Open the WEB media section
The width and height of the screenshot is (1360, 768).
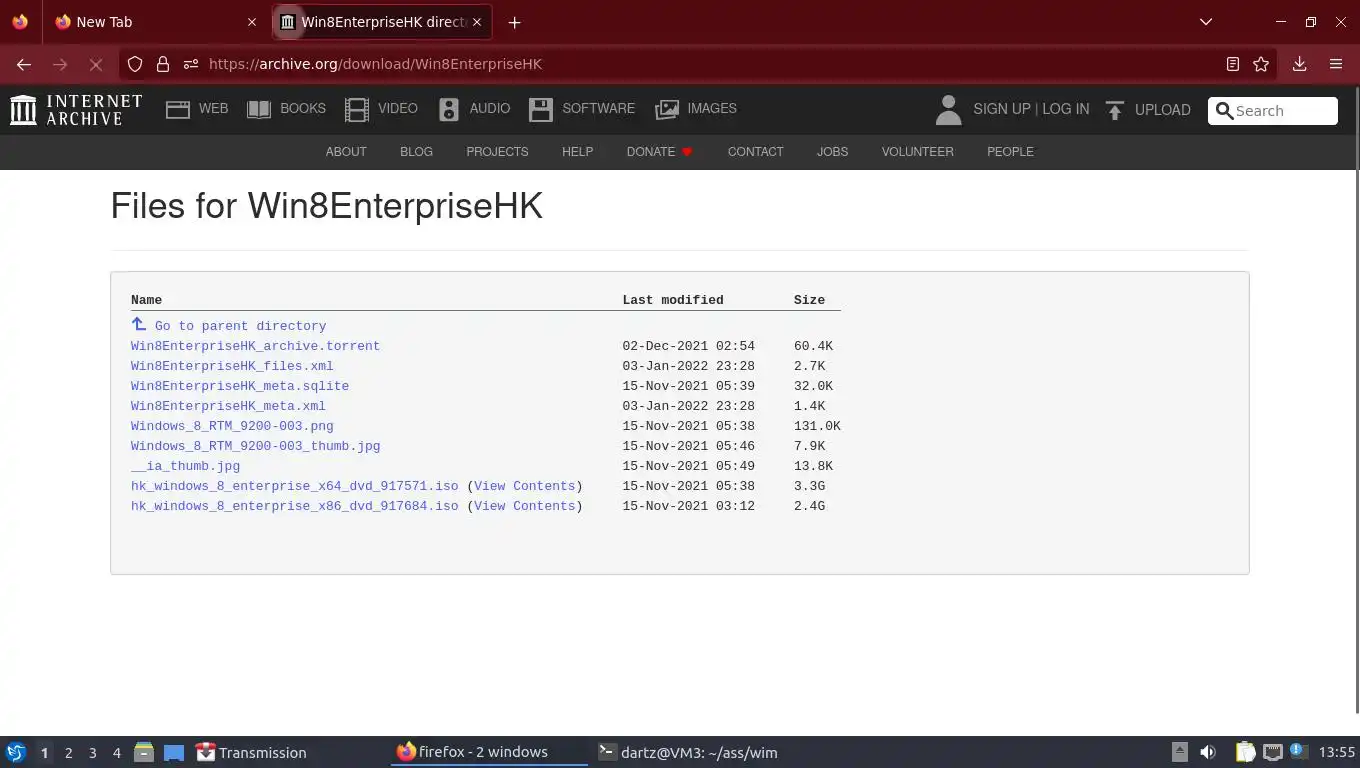click(197, 109)
